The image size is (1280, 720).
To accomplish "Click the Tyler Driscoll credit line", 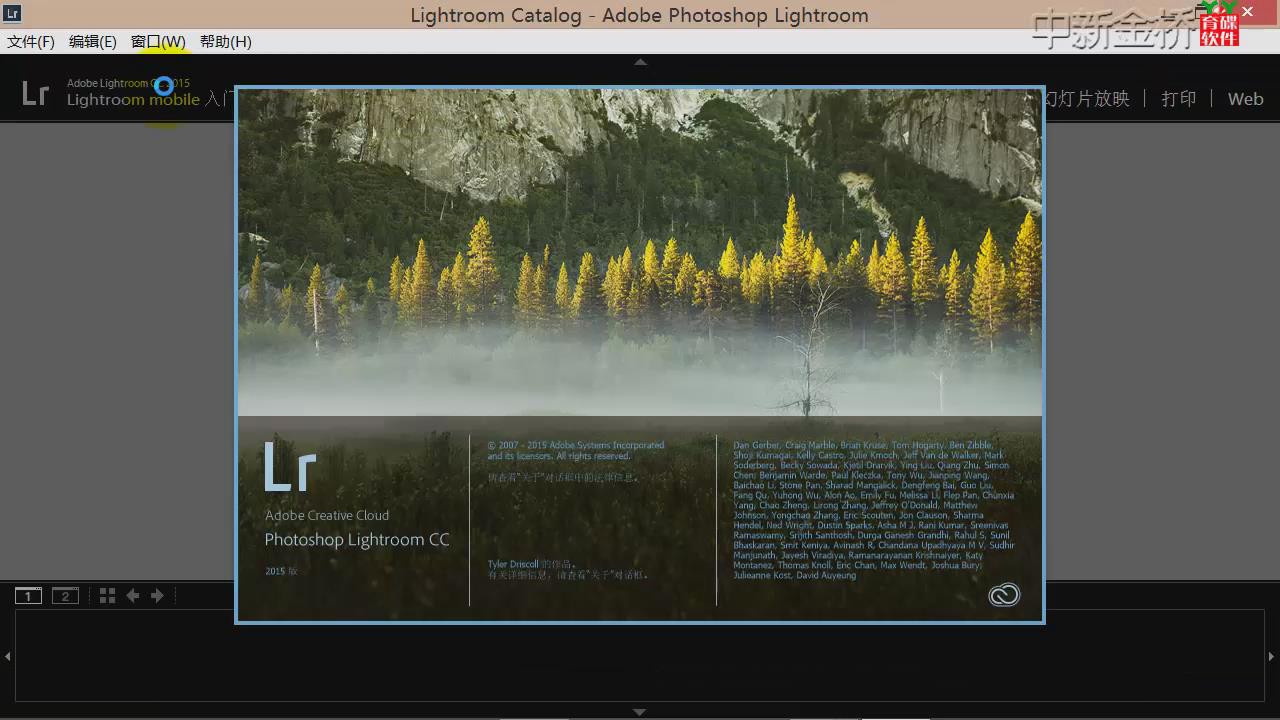I will 532,564.
